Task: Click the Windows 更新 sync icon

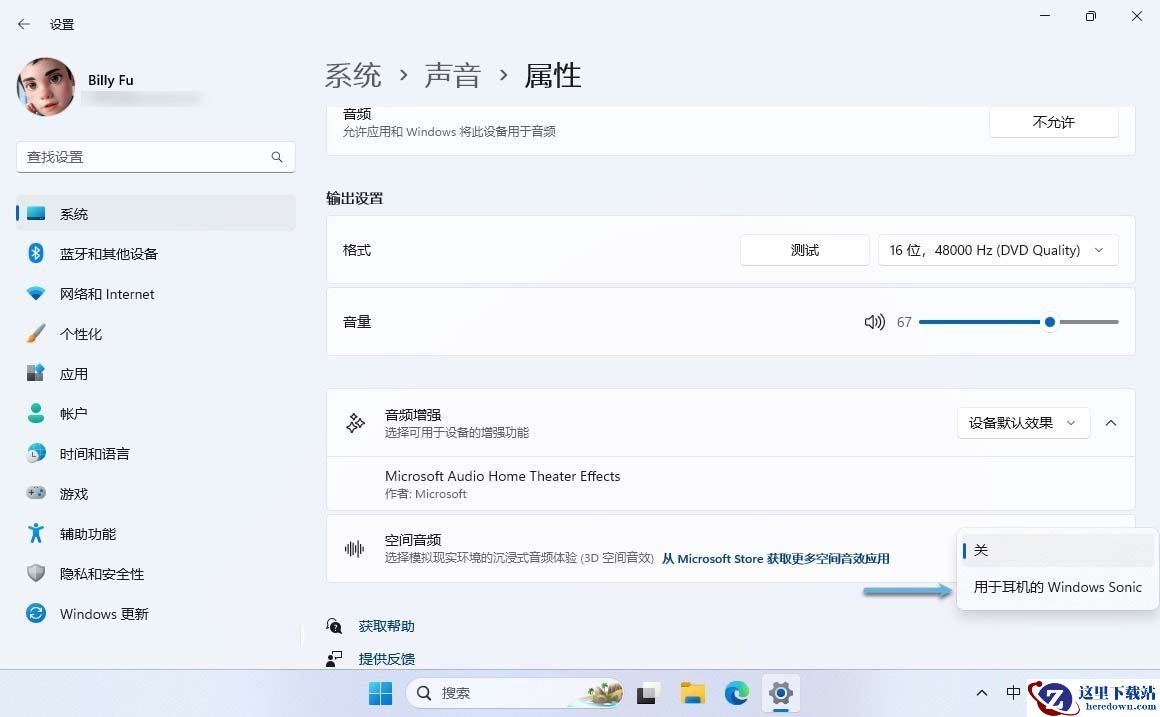Action: tap(36, 613)
